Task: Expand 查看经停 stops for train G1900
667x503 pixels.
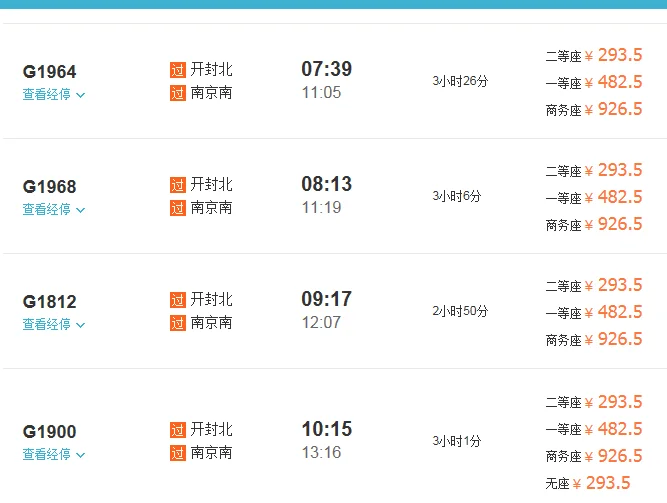Action: pos(54,455)
